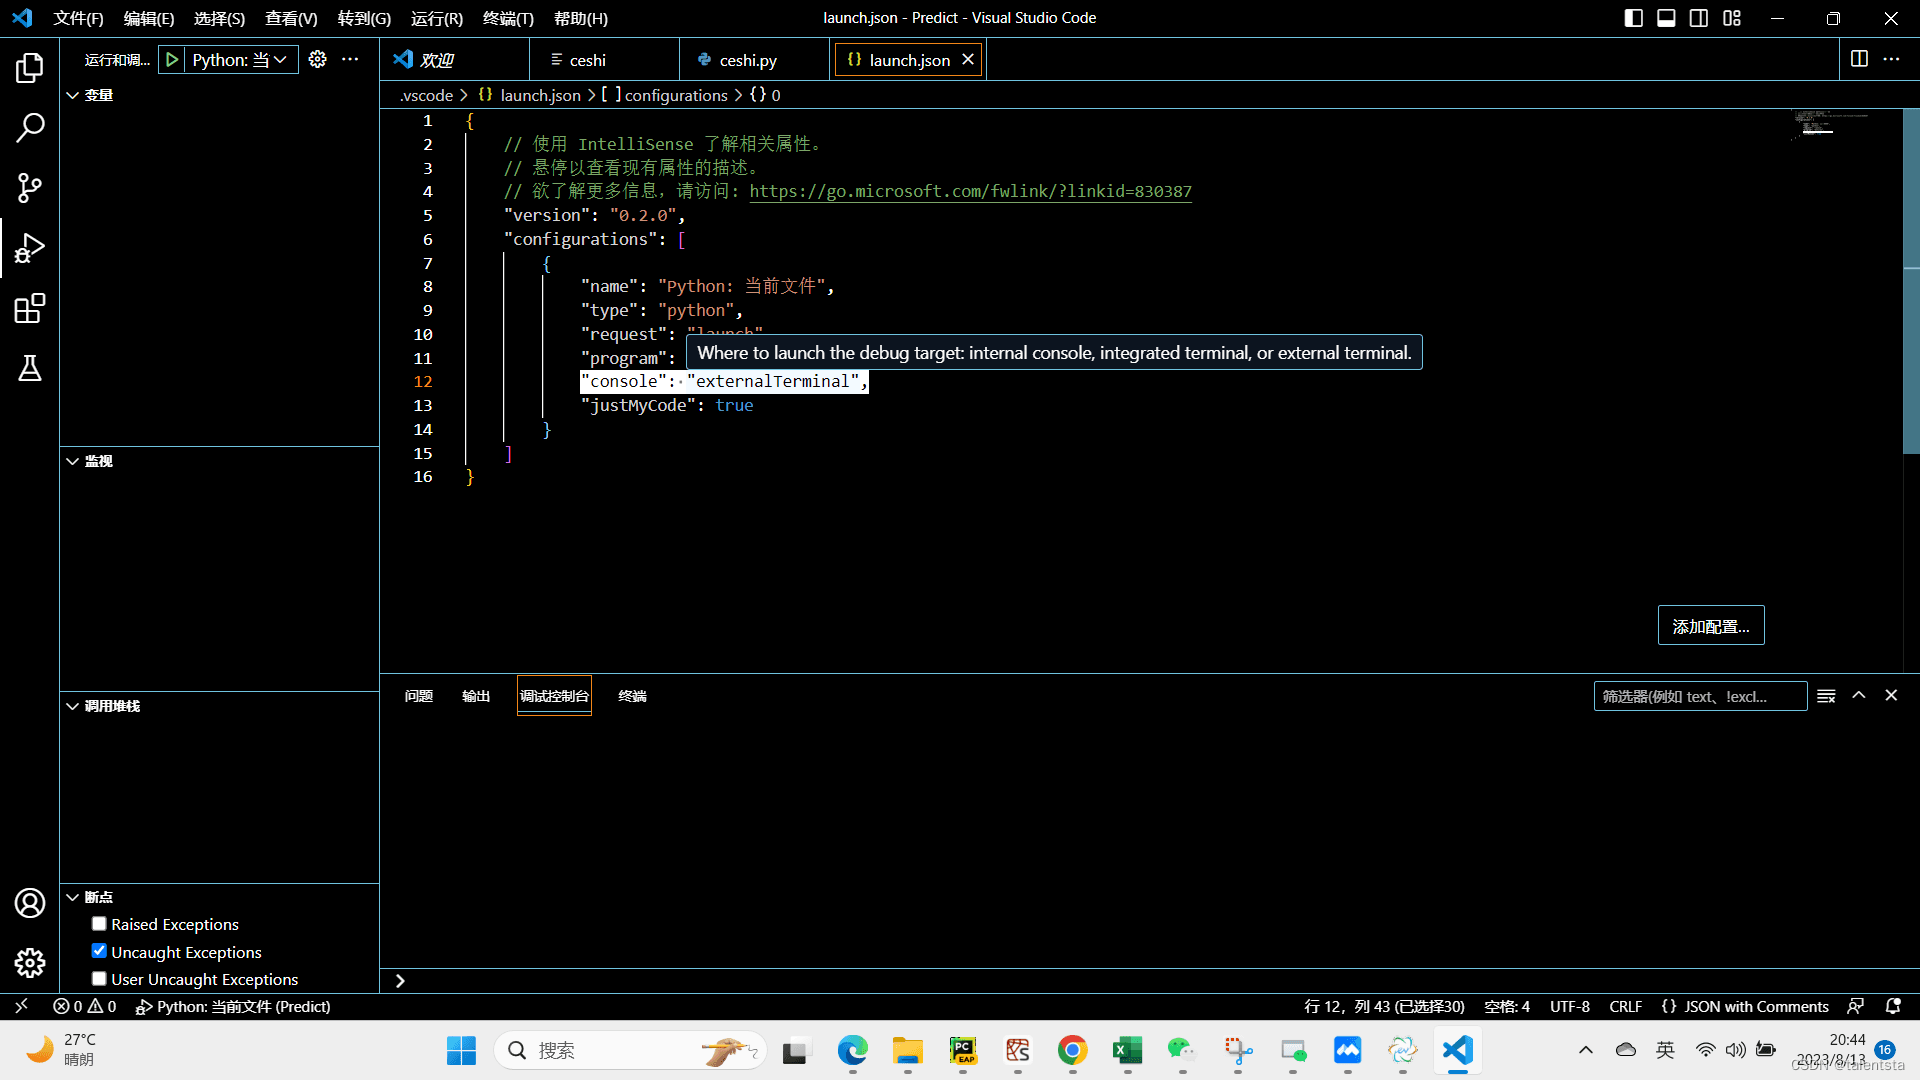1920x1080 pixels.
Task: Open the 运行(R) menu
Action: pos(437,18)
